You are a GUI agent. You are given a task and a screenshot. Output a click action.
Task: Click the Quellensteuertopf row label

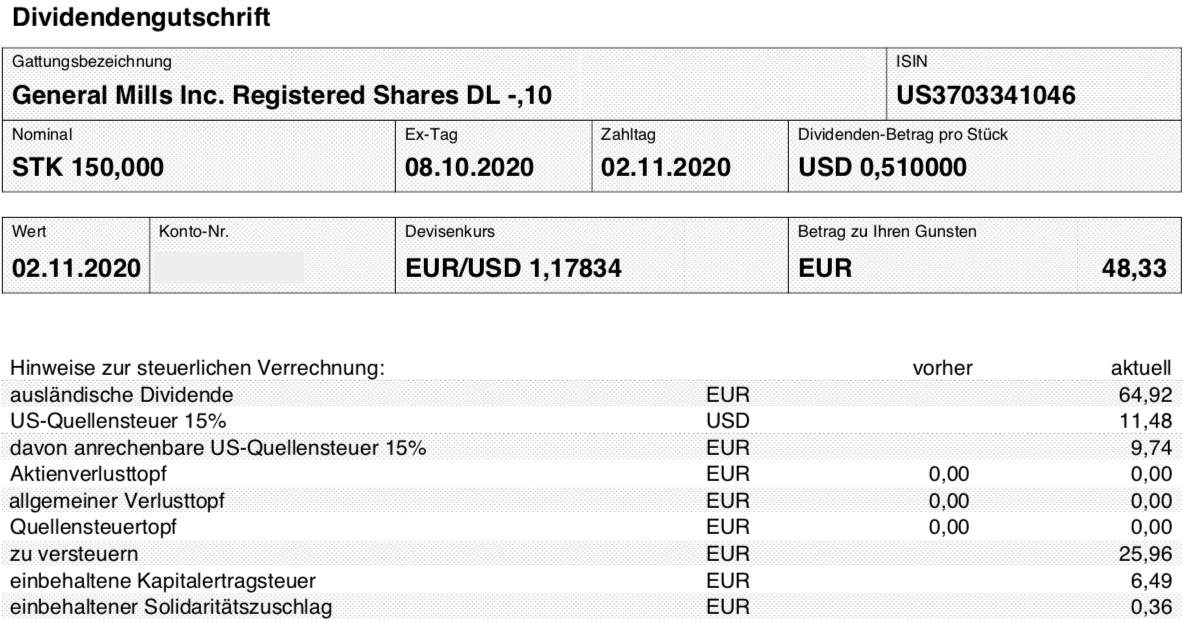coord(92,527)
